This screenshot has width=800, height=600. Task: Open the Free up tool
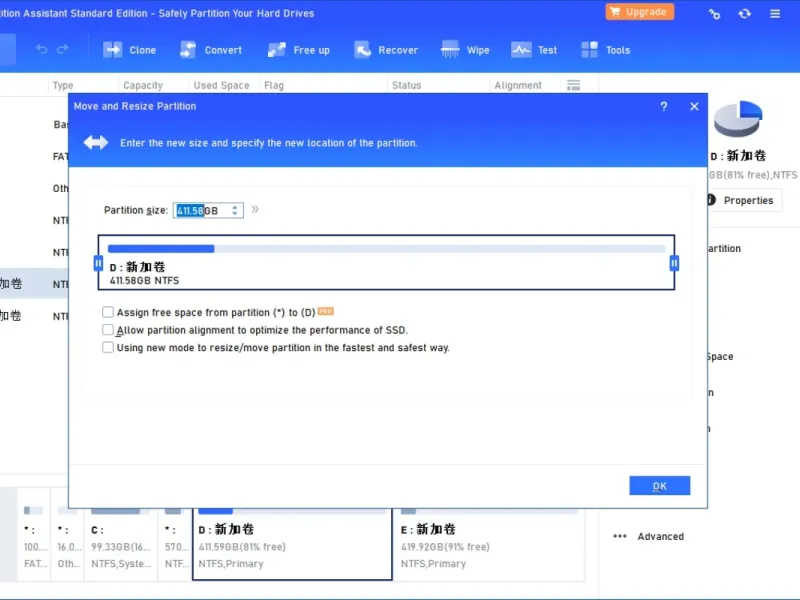298,50
